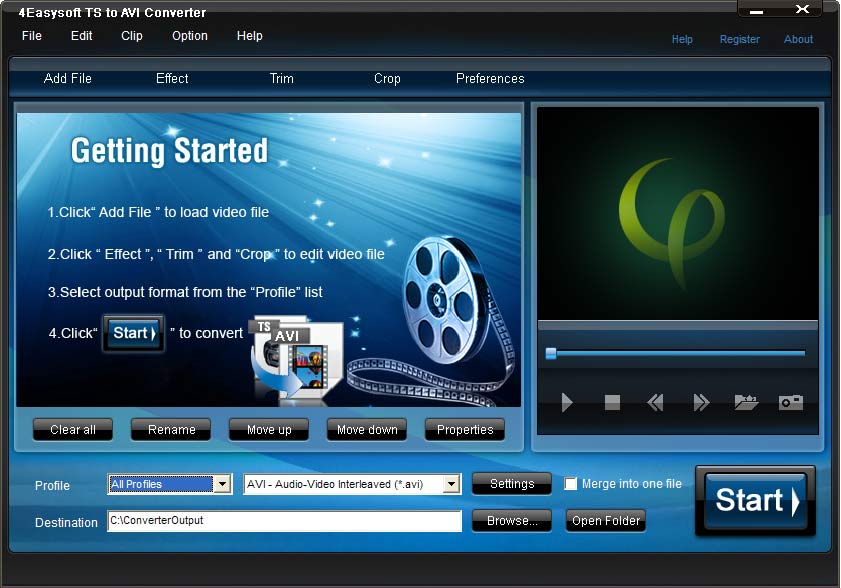Open the Option menu
841x588 pixels.
click(x=189, y=35)
